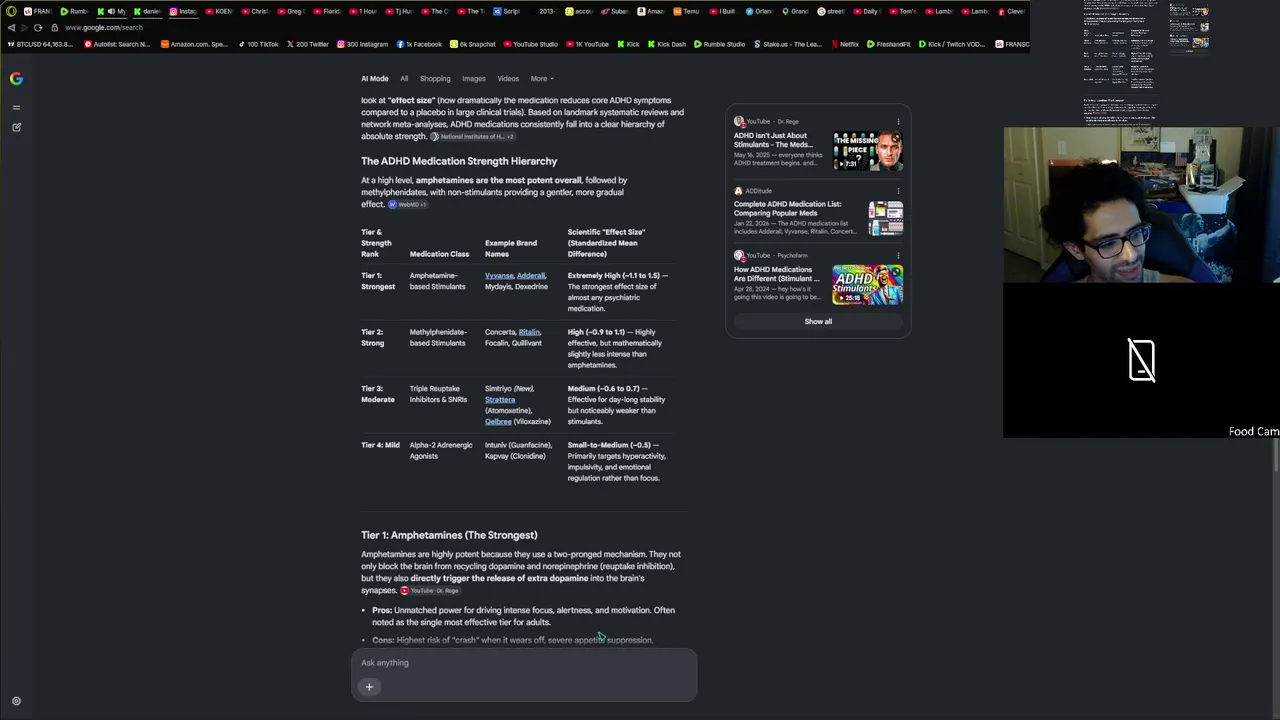Switch to the Script browser tab
This screenshot has height=720, width=1280.
click(507, 11)
